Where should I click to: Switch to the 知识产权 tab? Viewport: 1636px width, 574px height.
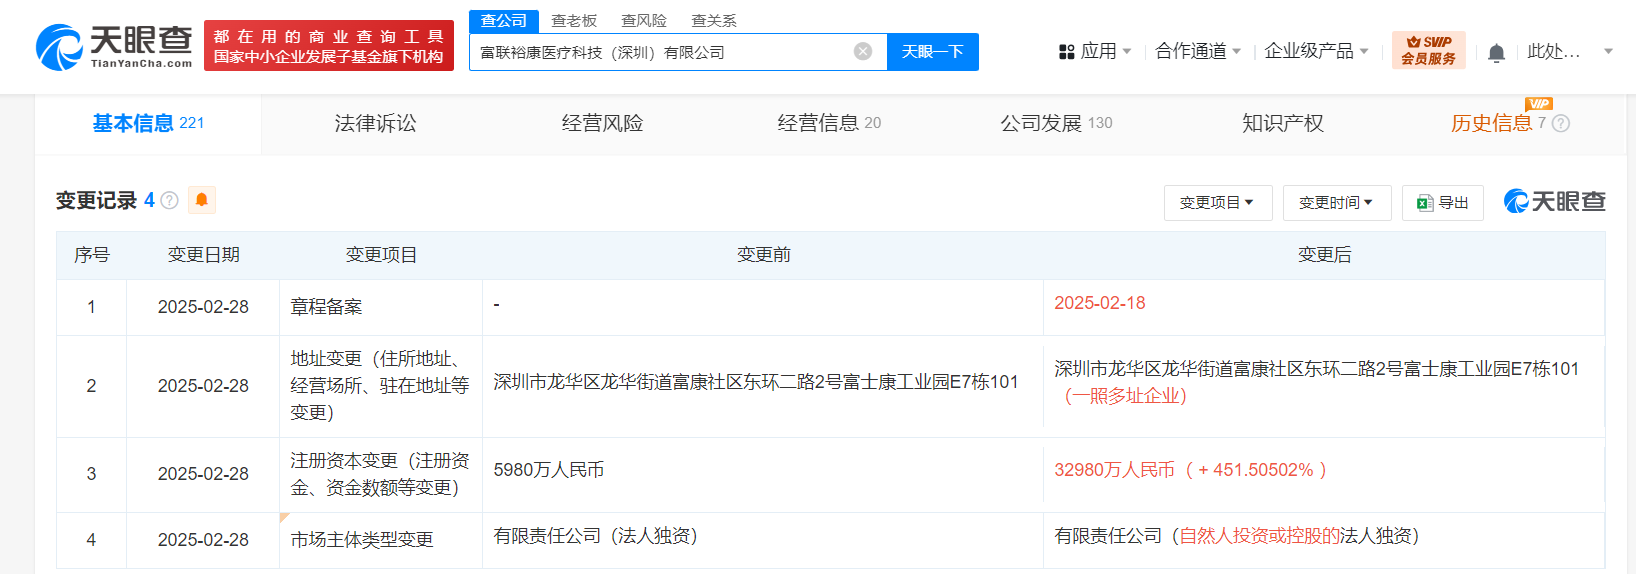1283,123
